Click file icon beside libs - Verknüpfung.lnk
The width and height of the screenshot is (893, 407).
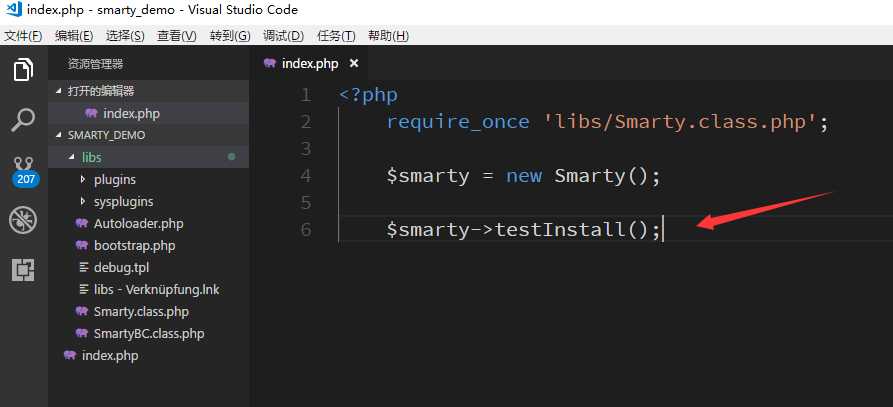pyautogui.click(x=84, y=289)
